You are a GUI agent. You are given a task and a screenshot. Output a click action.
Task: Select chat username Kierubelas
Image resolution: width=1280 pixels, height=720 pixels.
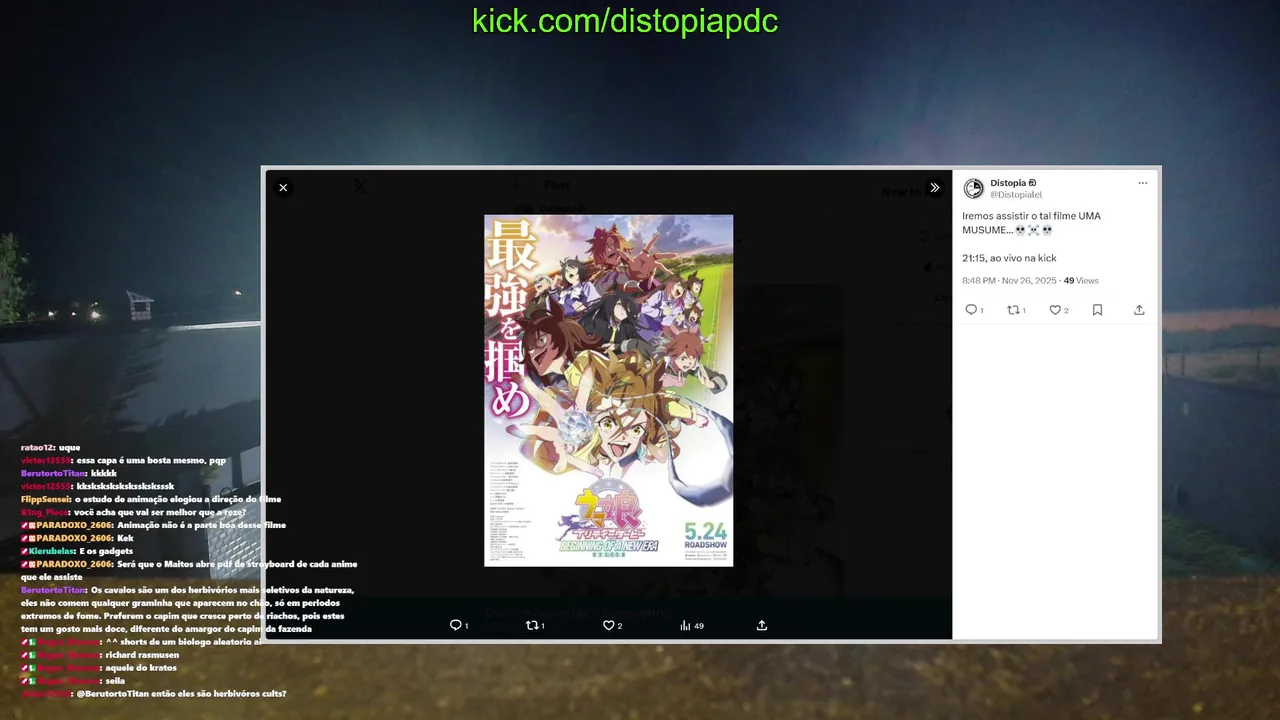pyautogui.click(x=52, y=551)
